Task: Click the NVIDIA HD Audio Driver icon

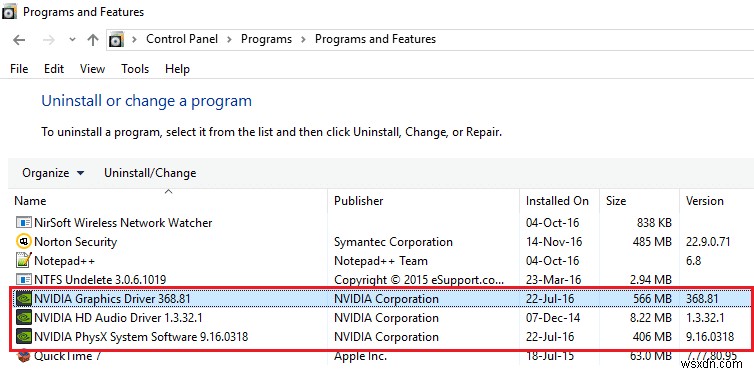Action: tap(24, 317)
